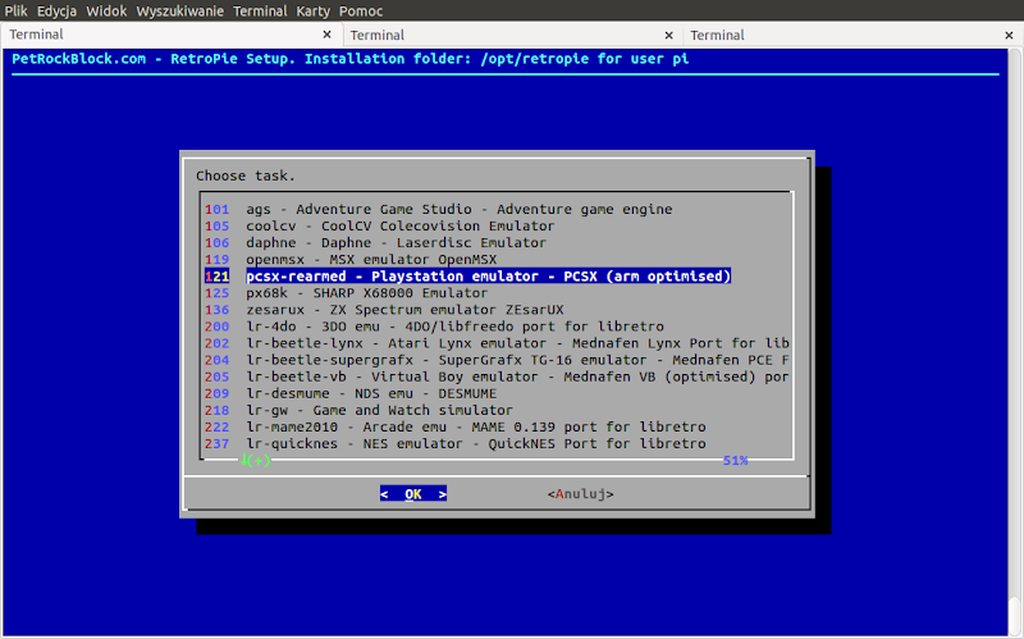
Task: Select entry 125 px68k SHARP X68000
Action: (346, 293)
